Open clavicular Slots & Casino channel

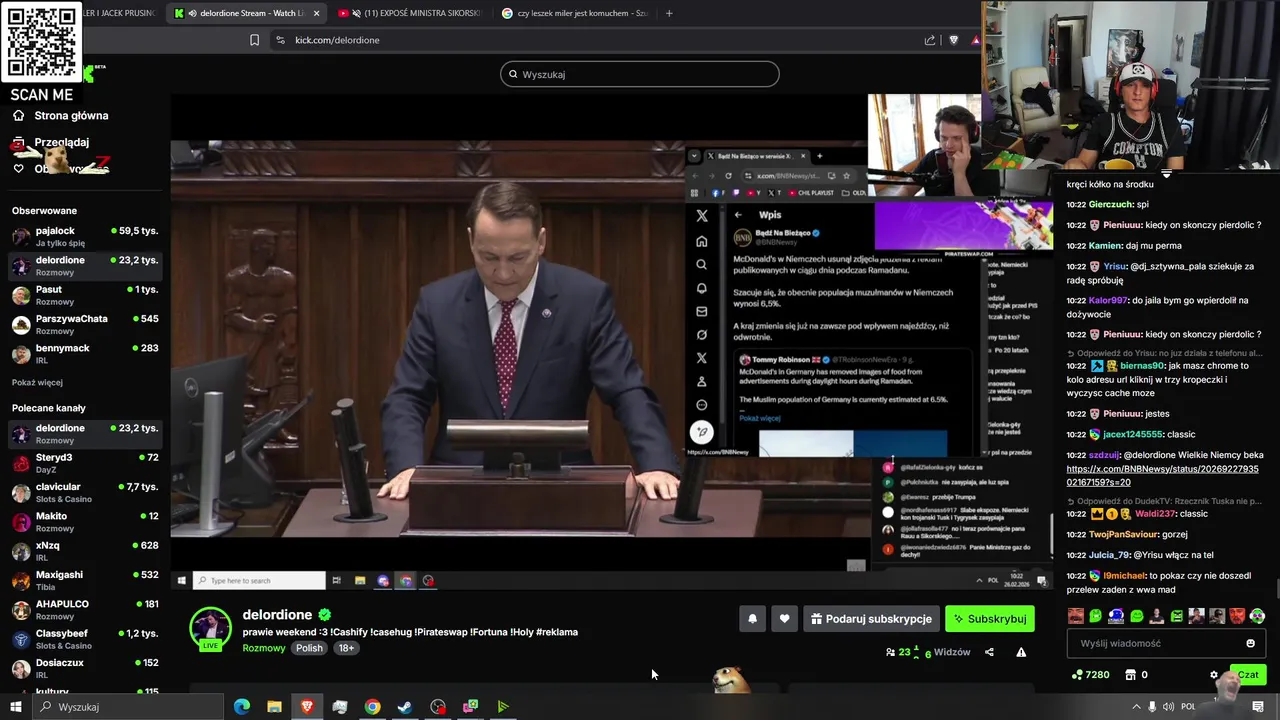(84, 492)
